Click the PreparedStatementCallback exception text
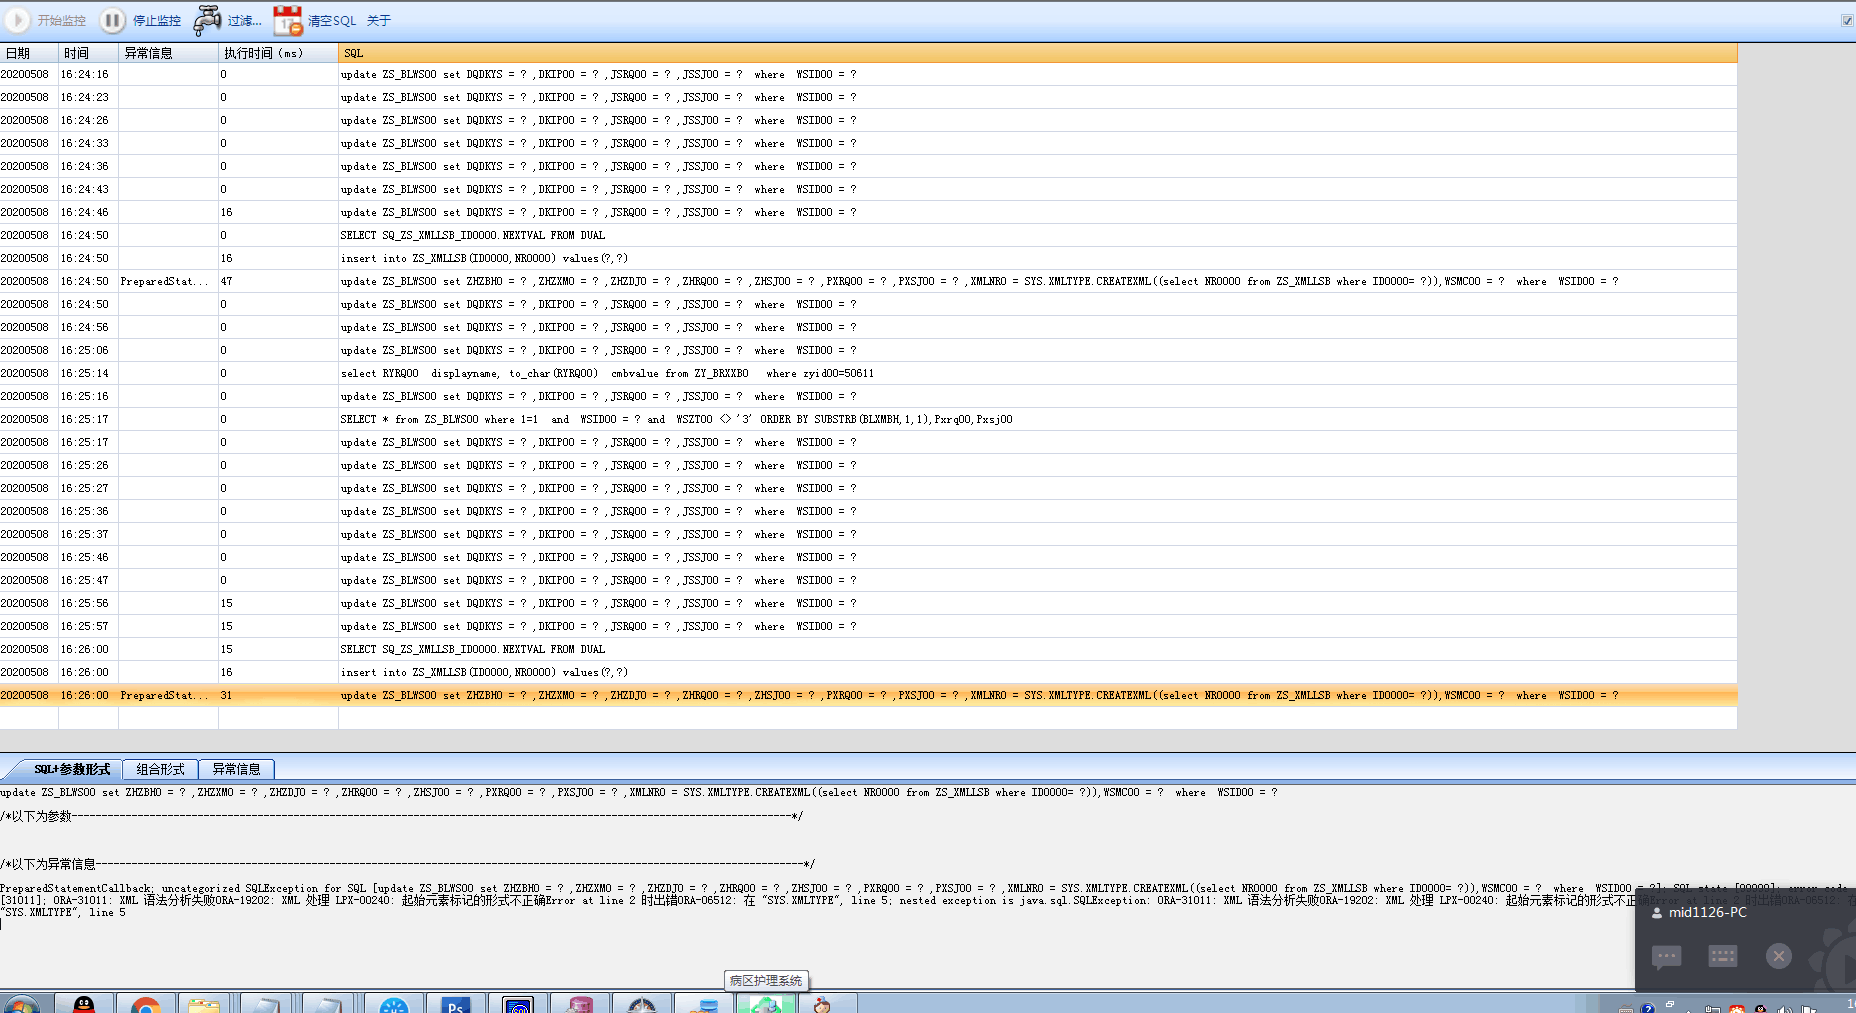Screen dimensions: 1856x1013 (816, 900)
